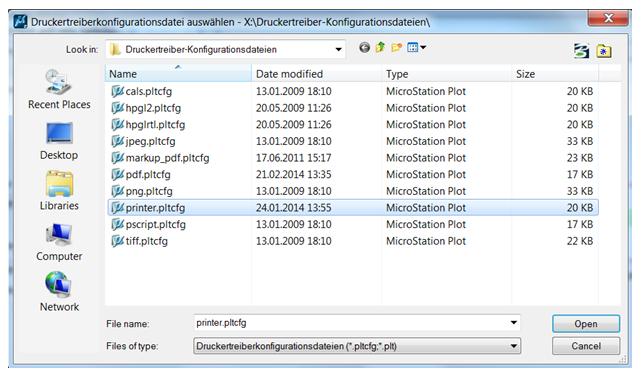Click the tiff.pltcfg file icon
Viewport: 641px width, 378px height.
point(117,241)
